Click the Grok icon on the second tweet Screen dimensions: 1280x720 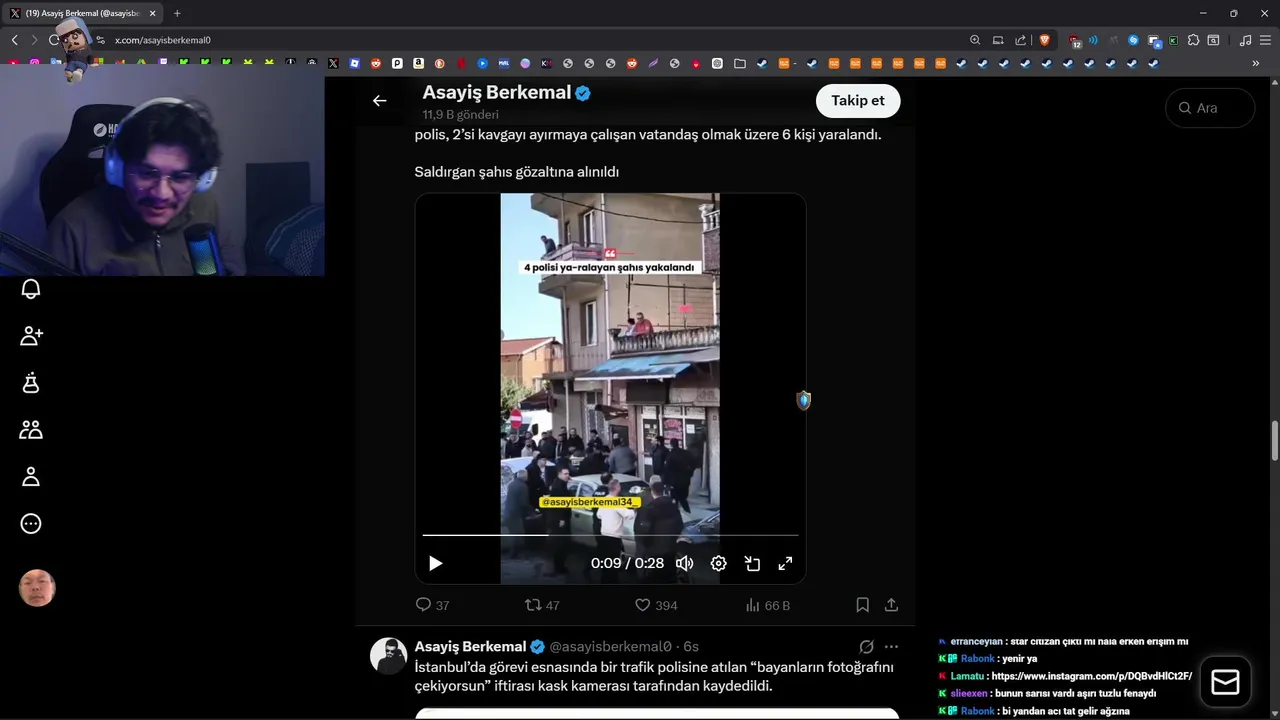coord(866,647)
